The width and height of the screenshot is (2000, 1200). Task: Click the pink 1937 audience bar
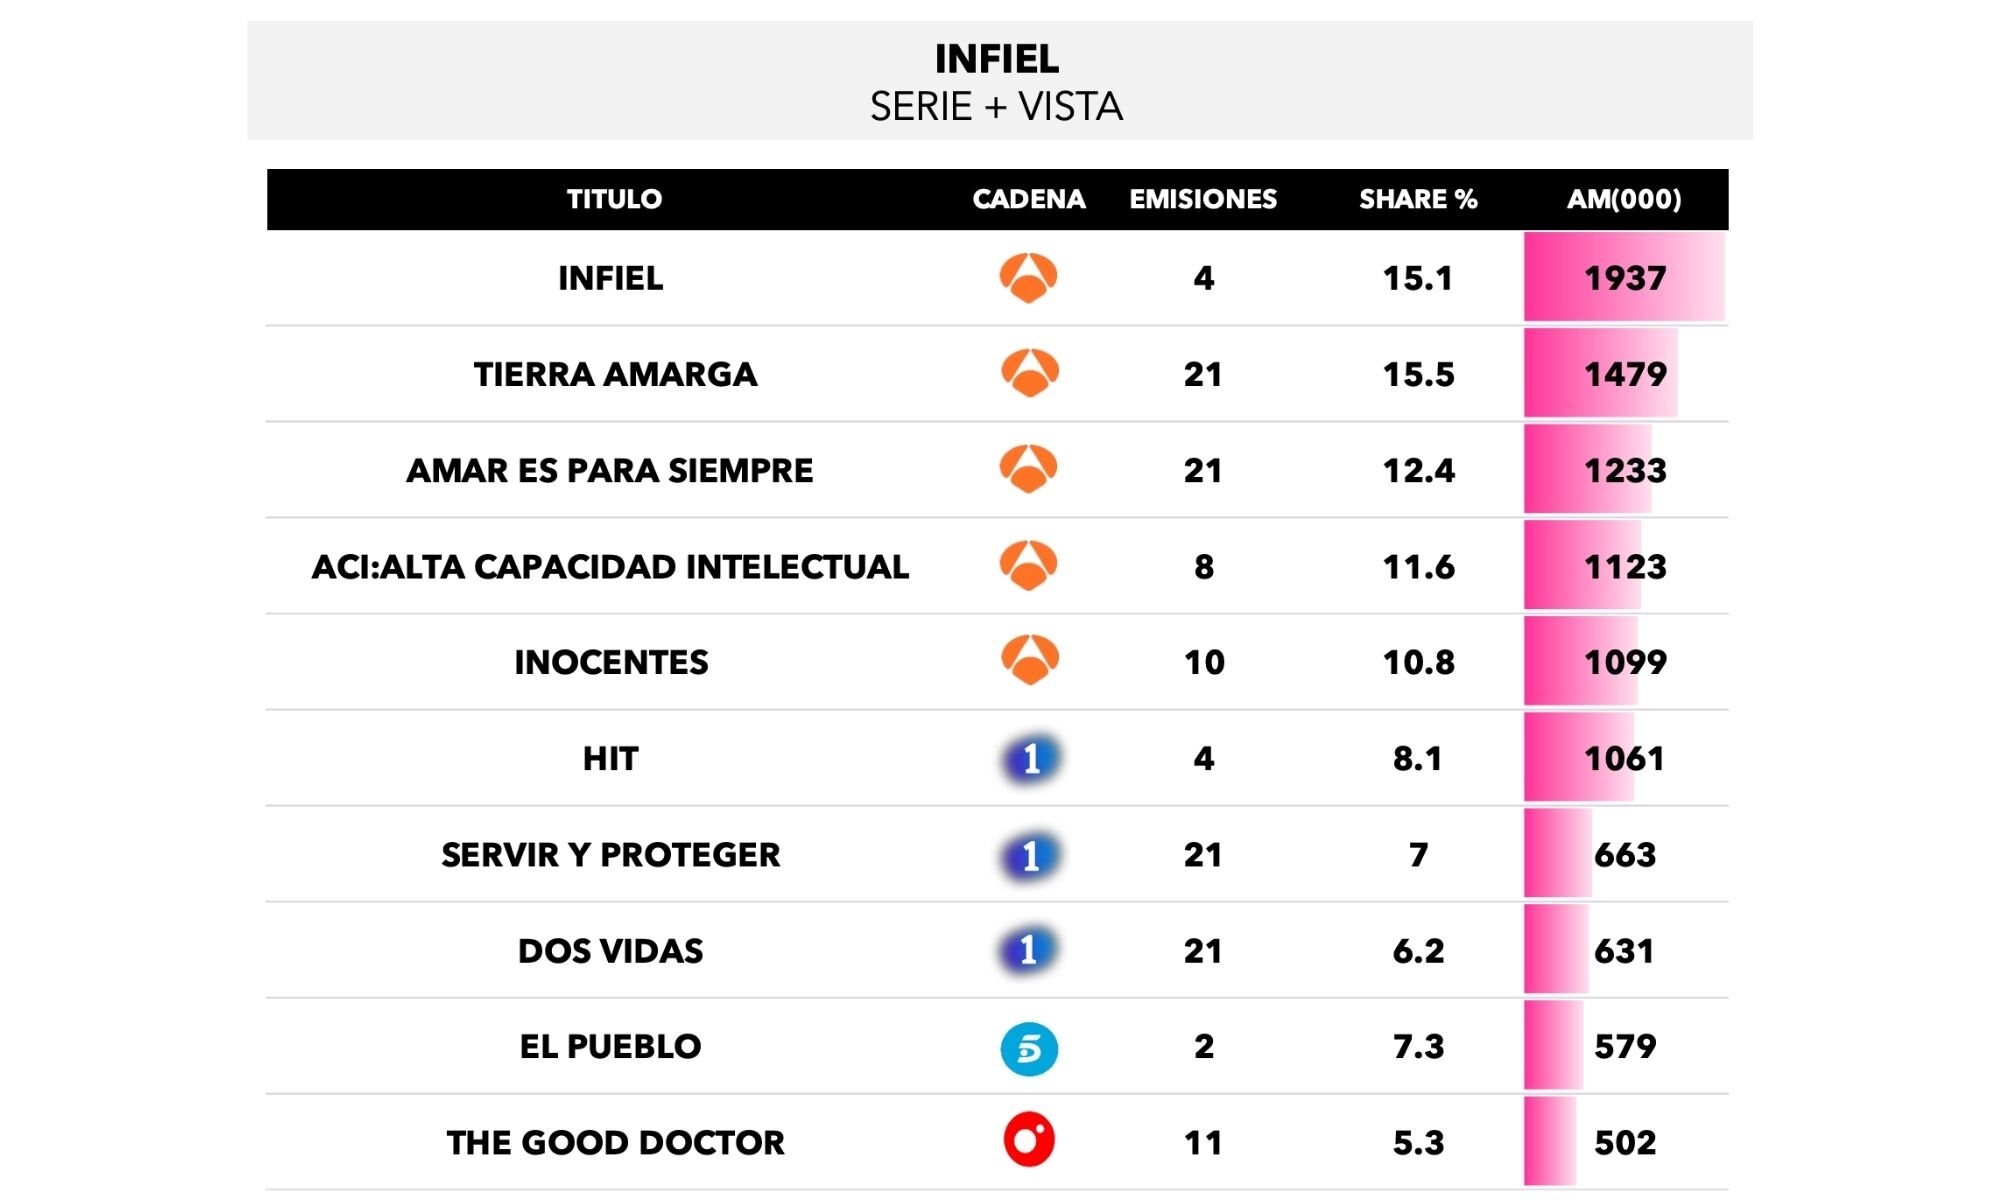1624,277
